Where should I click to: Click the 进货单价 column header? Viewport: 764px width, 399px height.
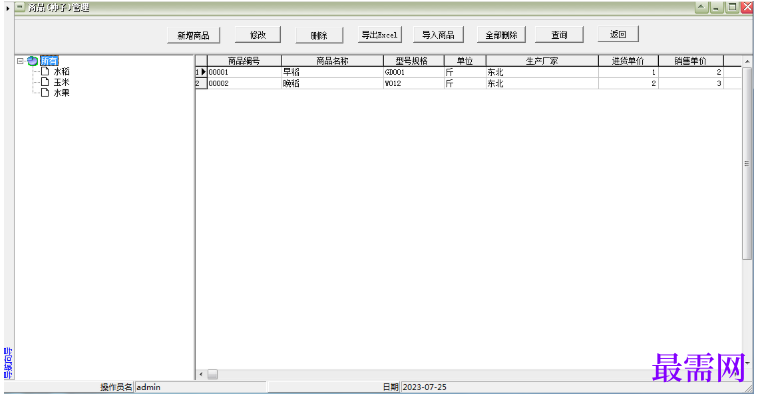click(628, 61)
